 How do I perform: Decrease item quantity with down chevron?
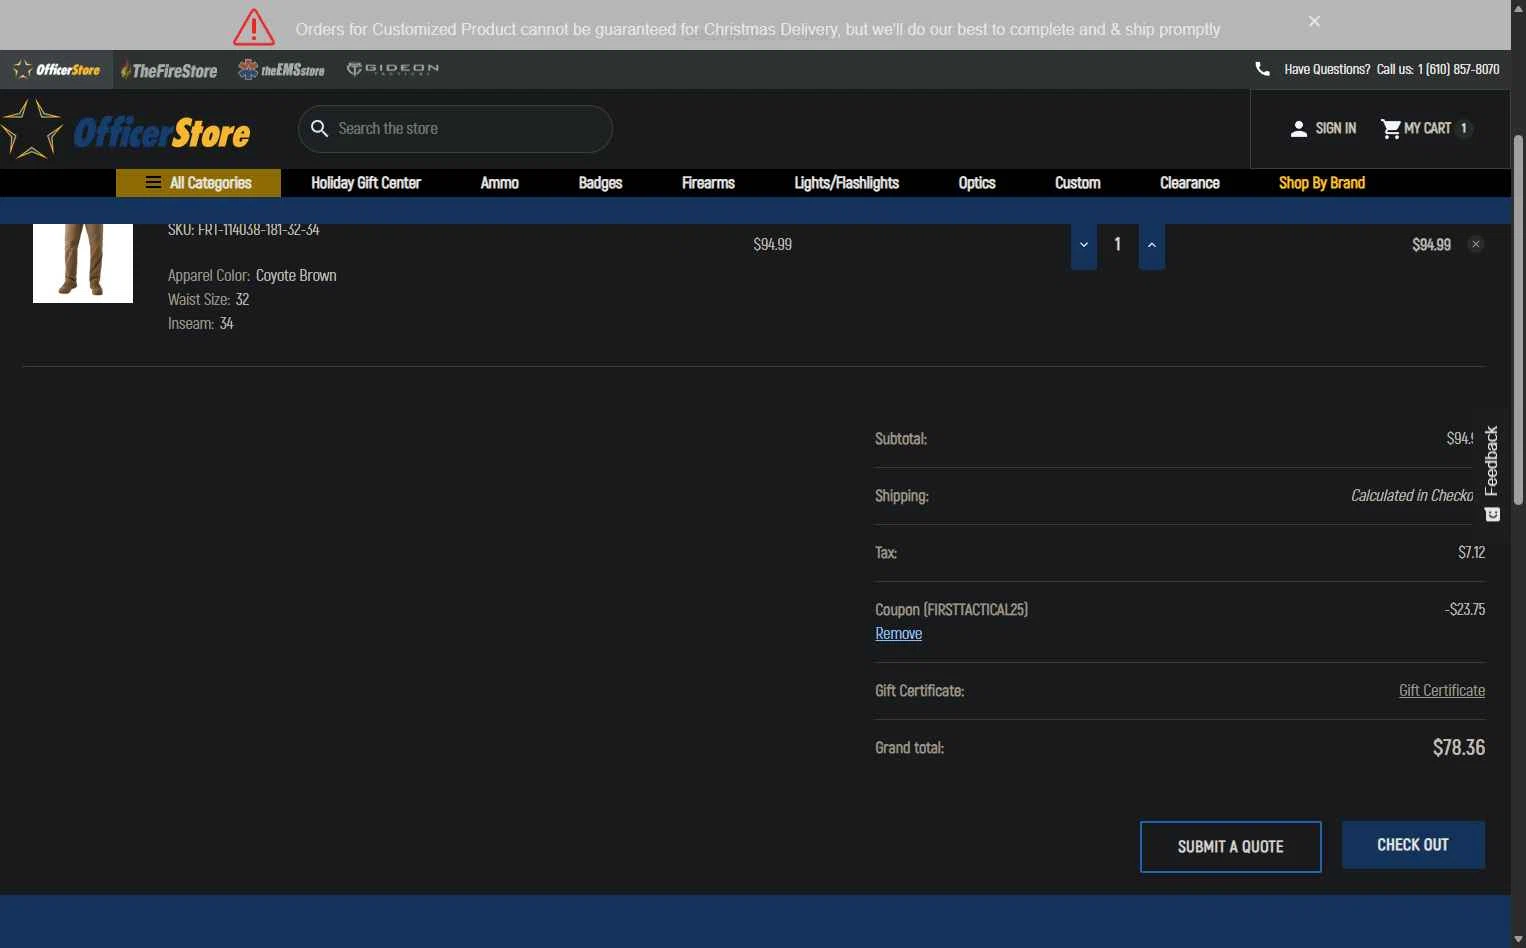(1084, 245)
